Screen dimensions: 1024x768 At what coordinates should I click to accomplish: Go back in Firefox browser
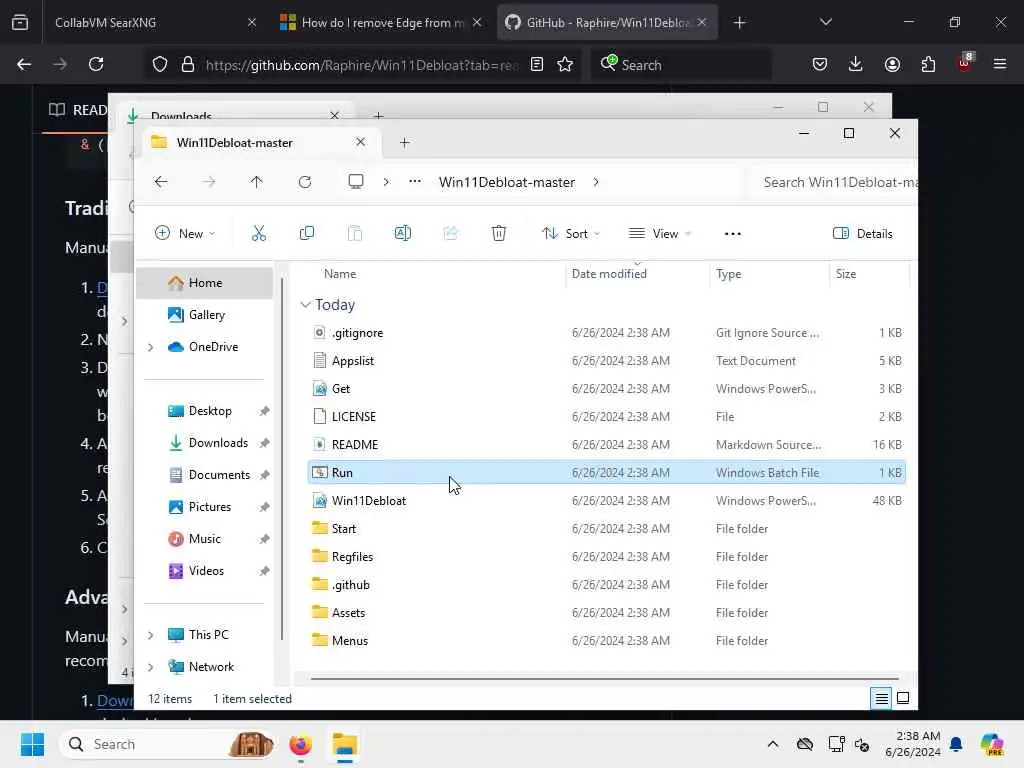coord(24,64)
